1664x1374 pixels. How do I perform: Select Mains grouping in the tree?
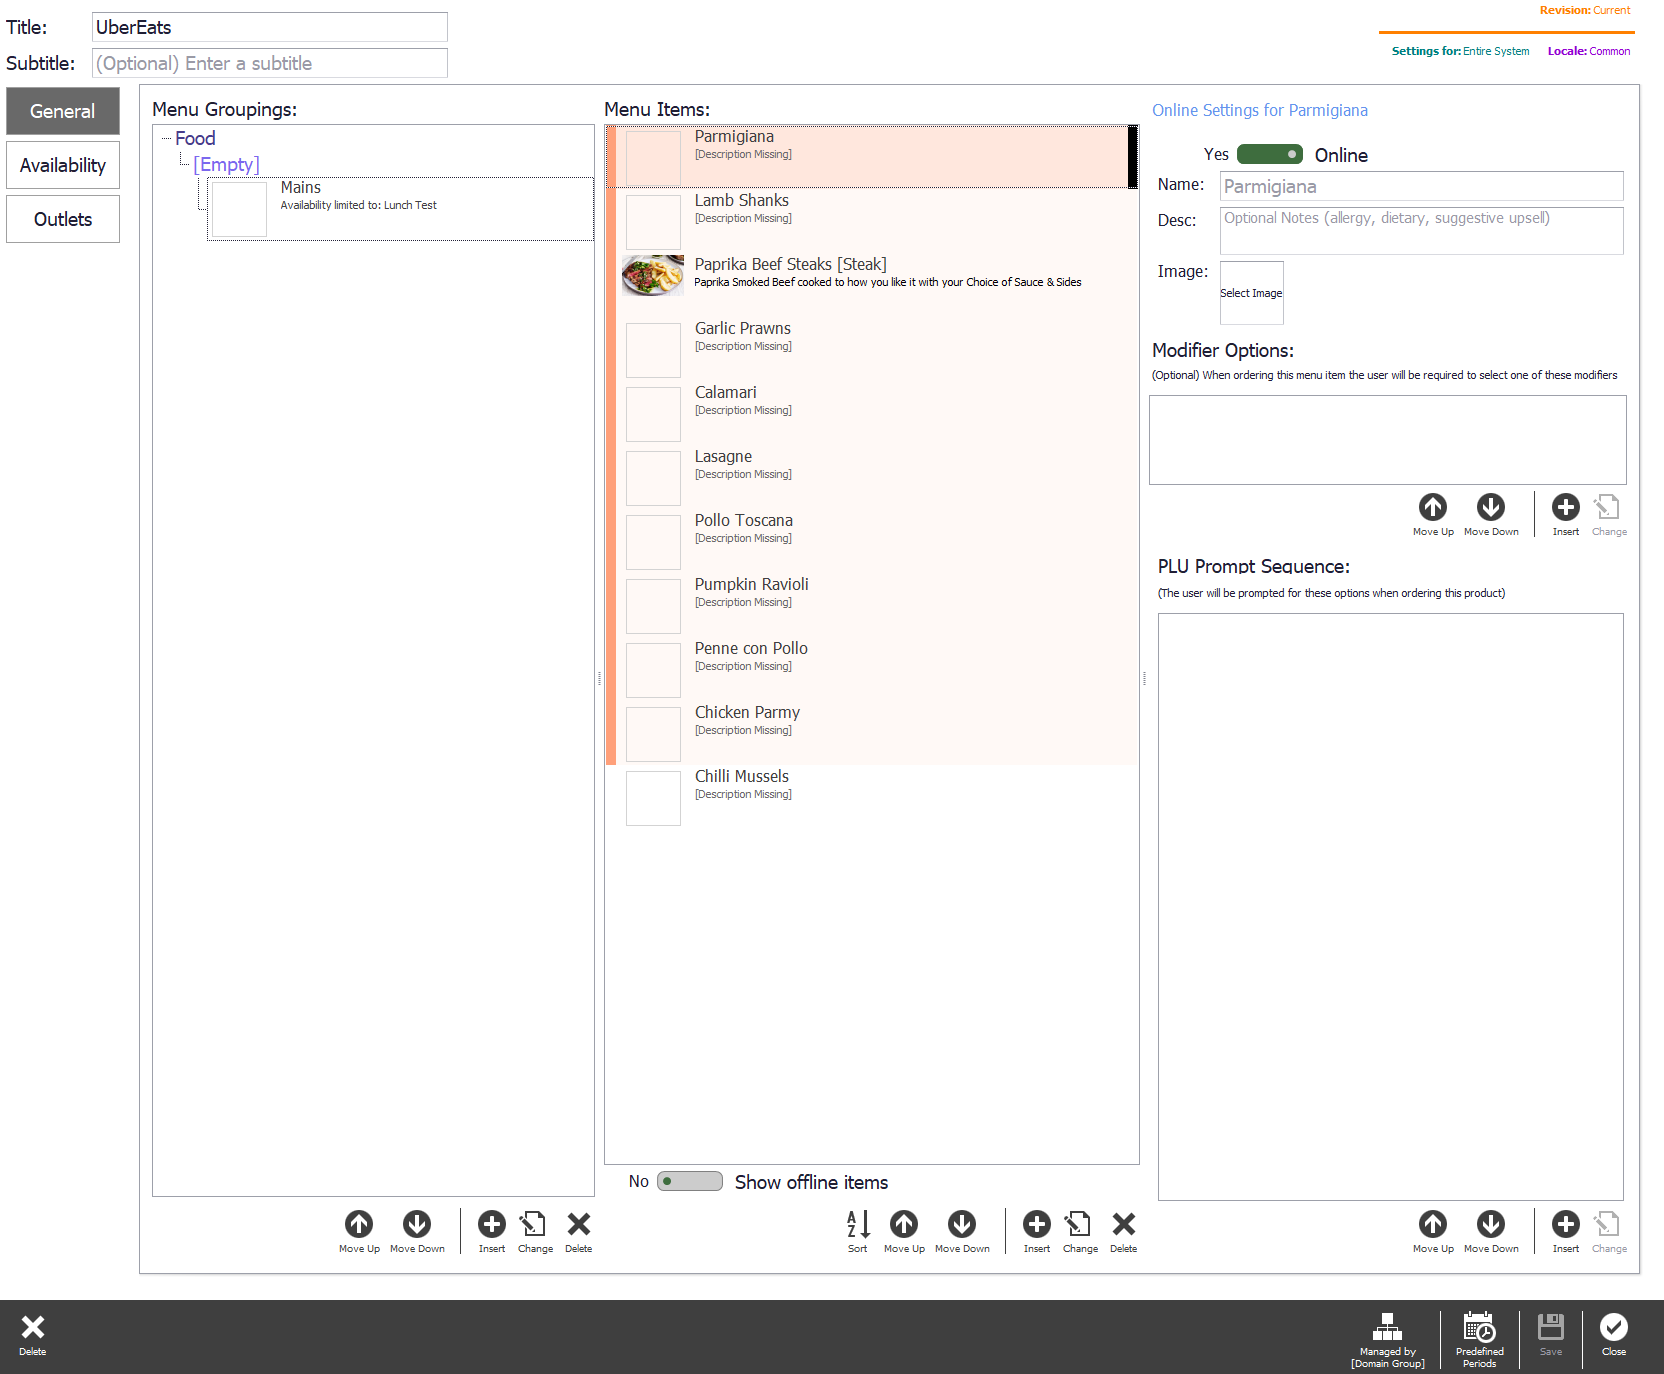[400, 209]
